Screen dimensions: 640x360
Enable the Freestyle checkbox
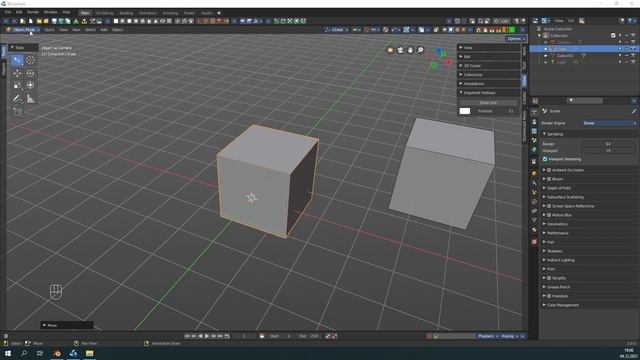pos(549,296)
